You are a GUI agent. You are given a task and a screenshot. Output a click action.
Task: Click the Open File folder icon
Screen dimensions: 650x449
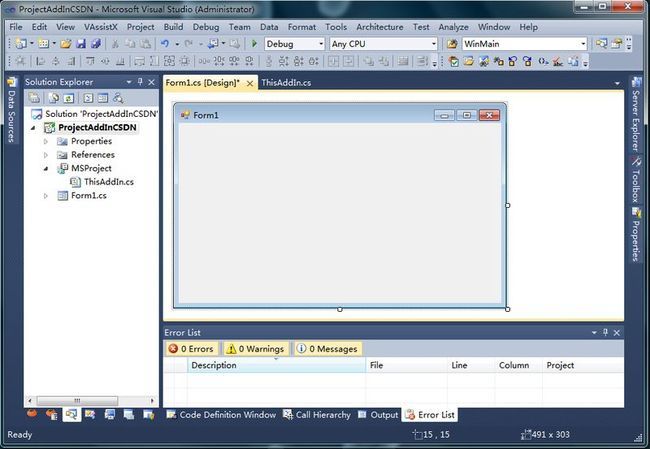(65, 44)
